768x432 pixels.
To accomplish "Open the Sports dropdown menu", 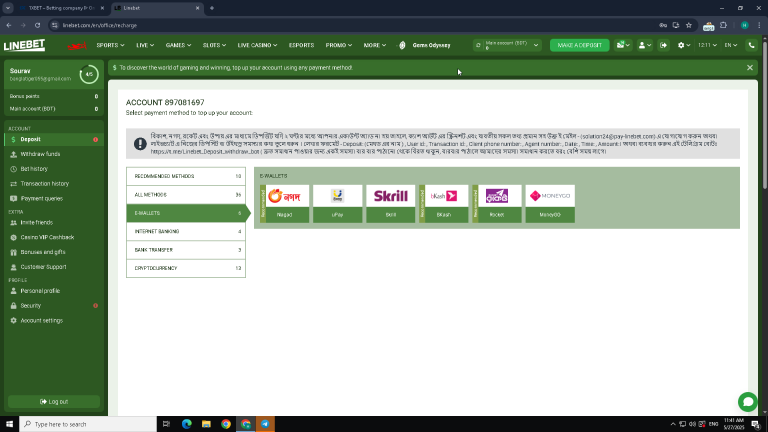I will [x=110, y=45].
